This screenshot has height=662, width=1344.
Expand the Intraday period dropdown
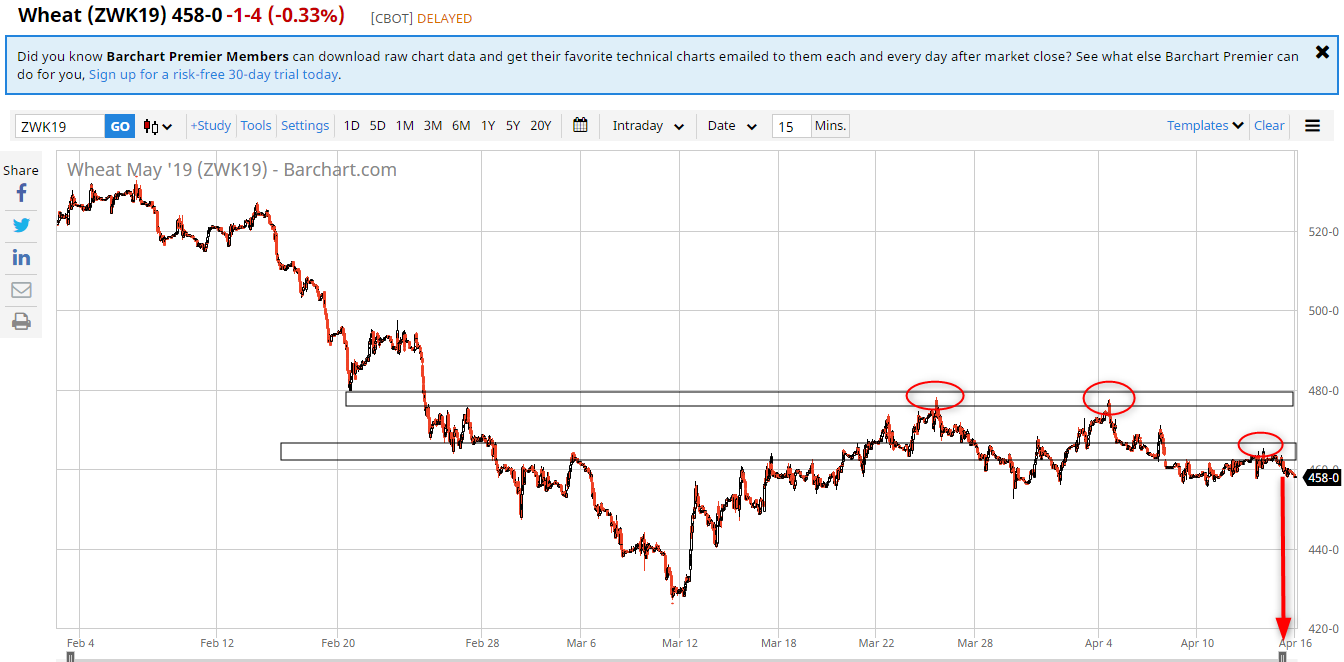point(648,126)
